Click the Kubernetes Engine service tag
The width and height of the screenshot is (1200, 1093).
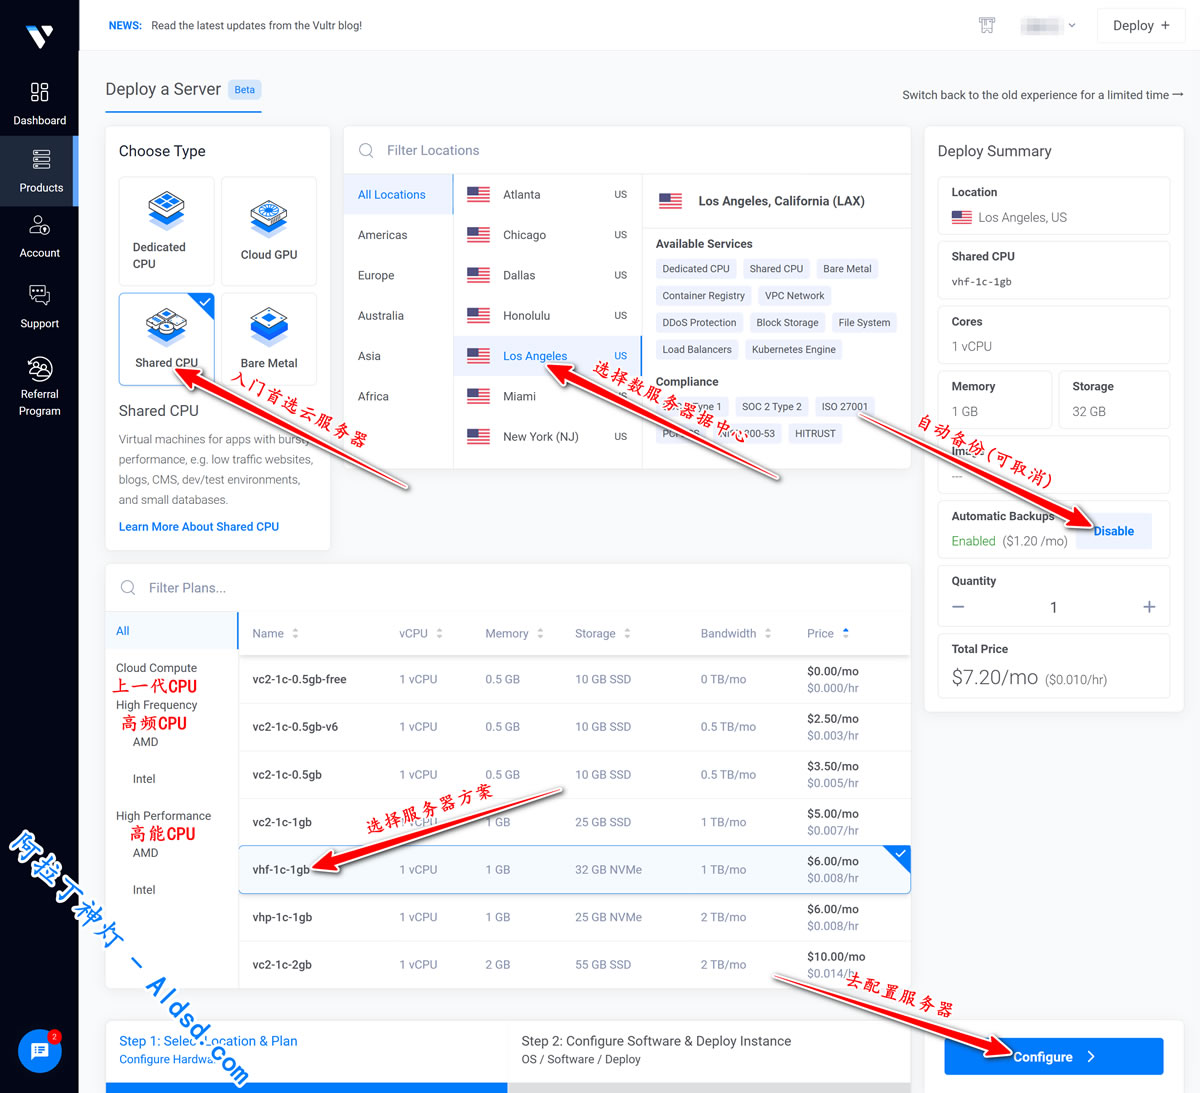(794, 350)
